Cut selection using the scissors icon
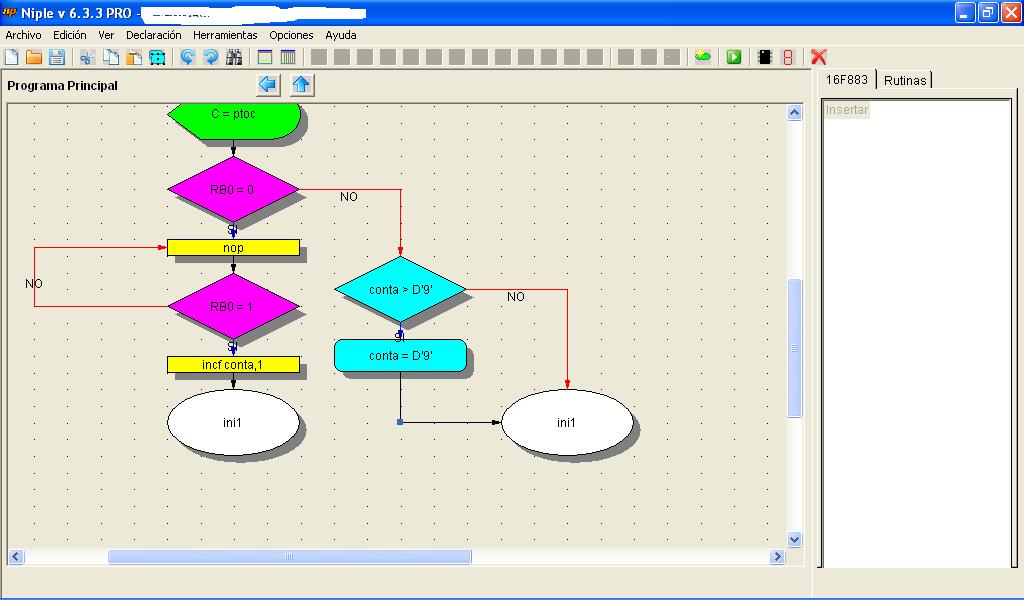Viewport: 1024px width, 600px height. click(87, 57)
